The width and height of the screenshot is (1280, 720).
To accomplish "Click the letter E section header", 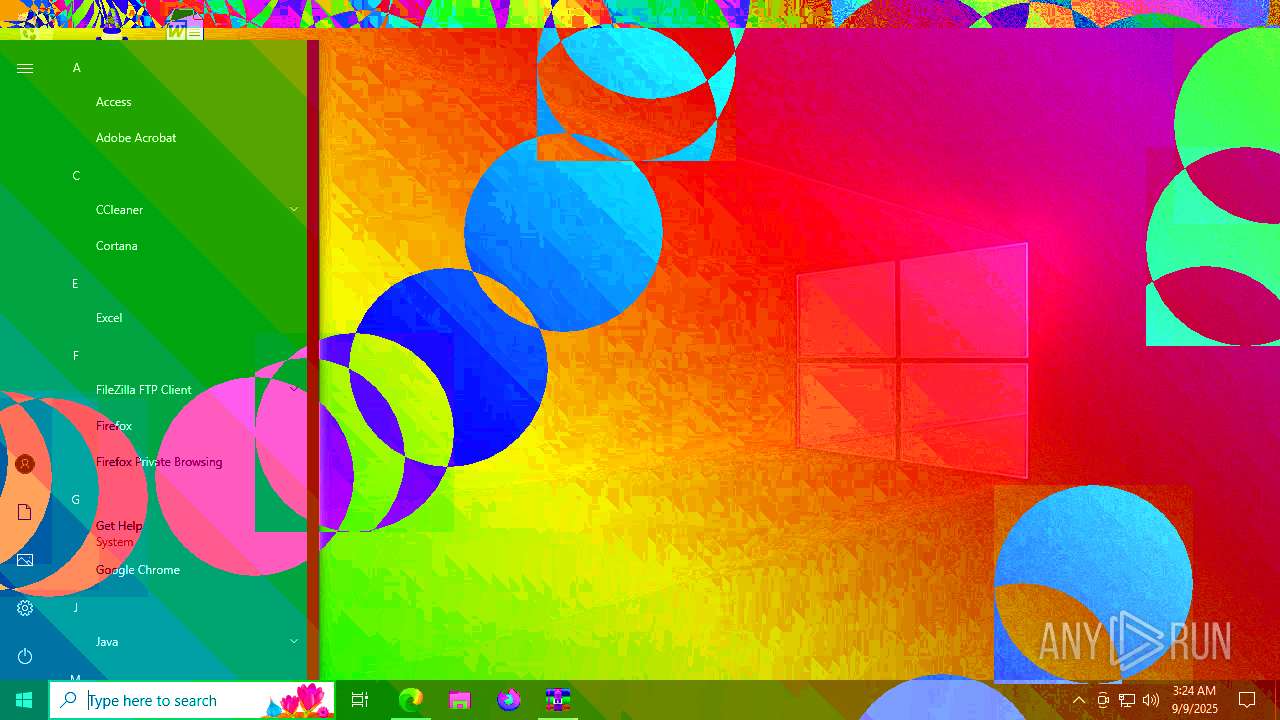I will [x=75, y=284].
